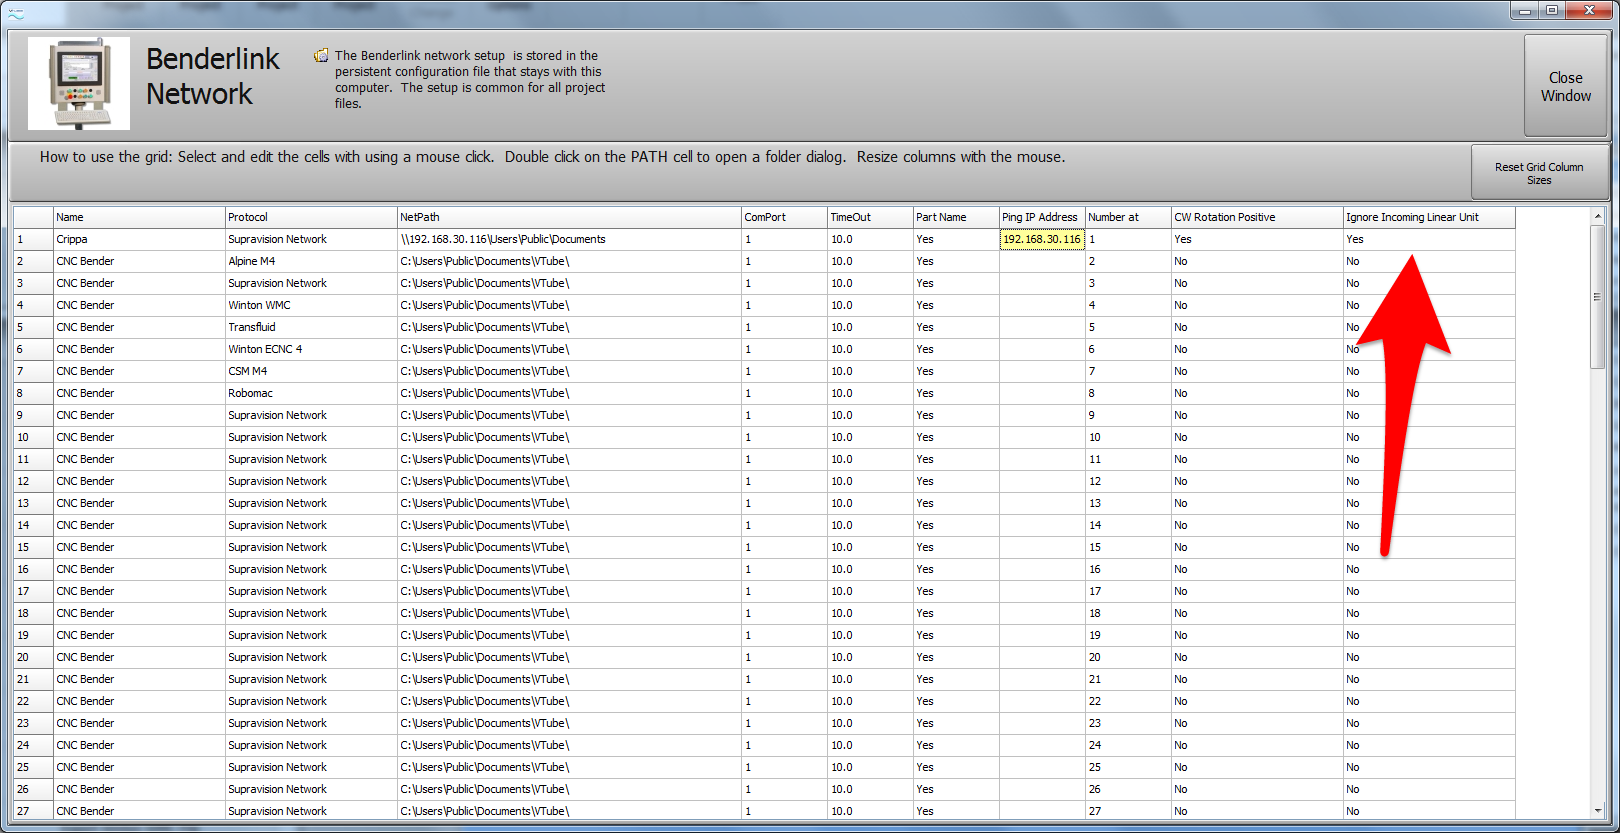Click the vertical scrollbar thumb
The image size is (1620, 833).
1597,297
